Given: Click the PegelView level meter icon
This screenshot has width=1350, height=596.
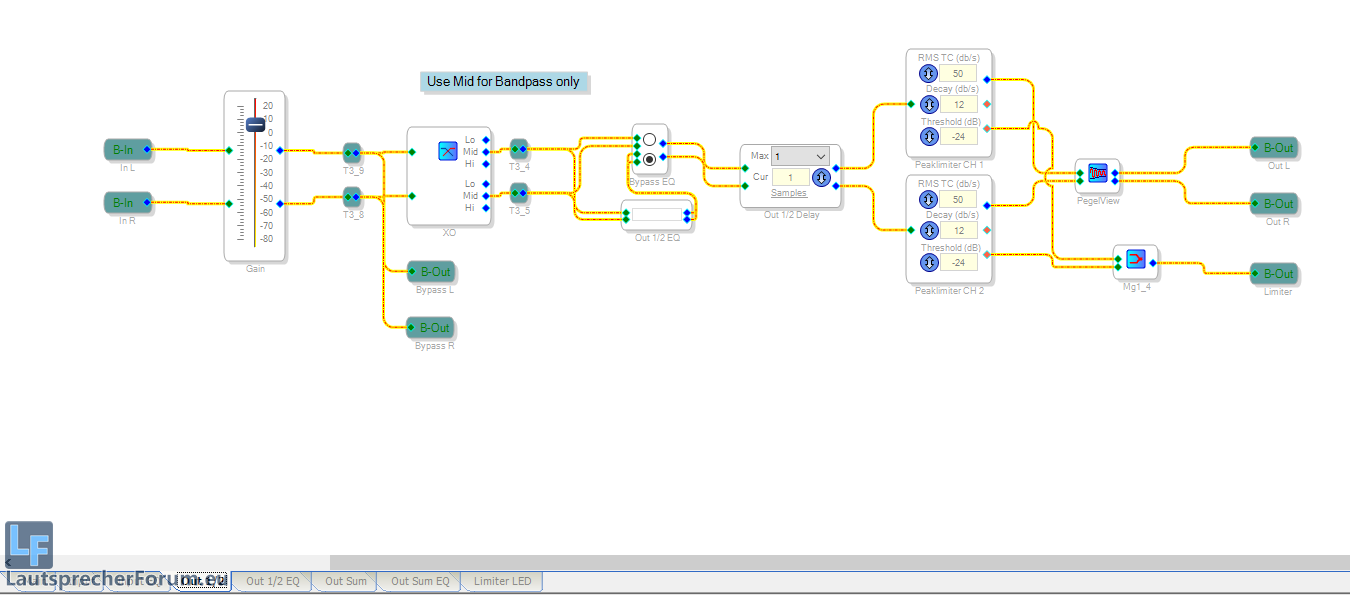Looking at the screenshot, I should 1097,173.
